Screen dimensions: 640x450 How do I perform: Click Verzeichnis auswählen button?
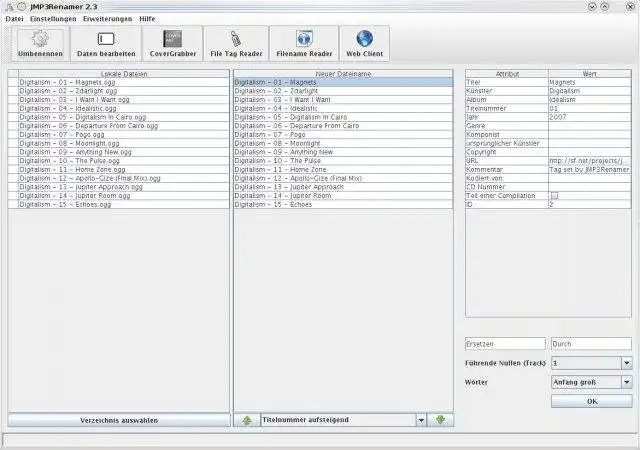(119, 420)
